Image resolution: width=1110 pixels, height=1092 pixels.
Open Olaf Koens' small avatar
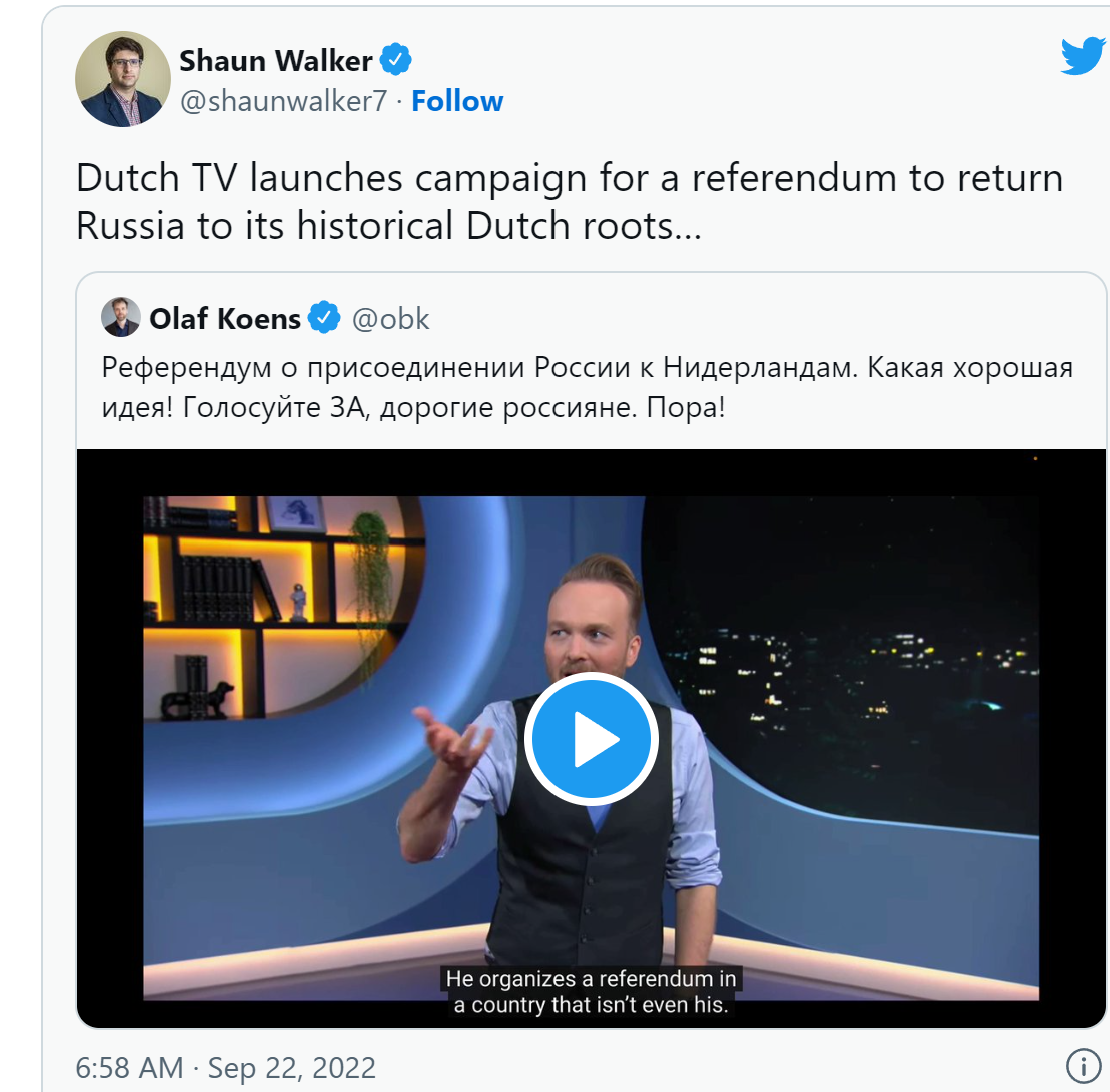121,317
